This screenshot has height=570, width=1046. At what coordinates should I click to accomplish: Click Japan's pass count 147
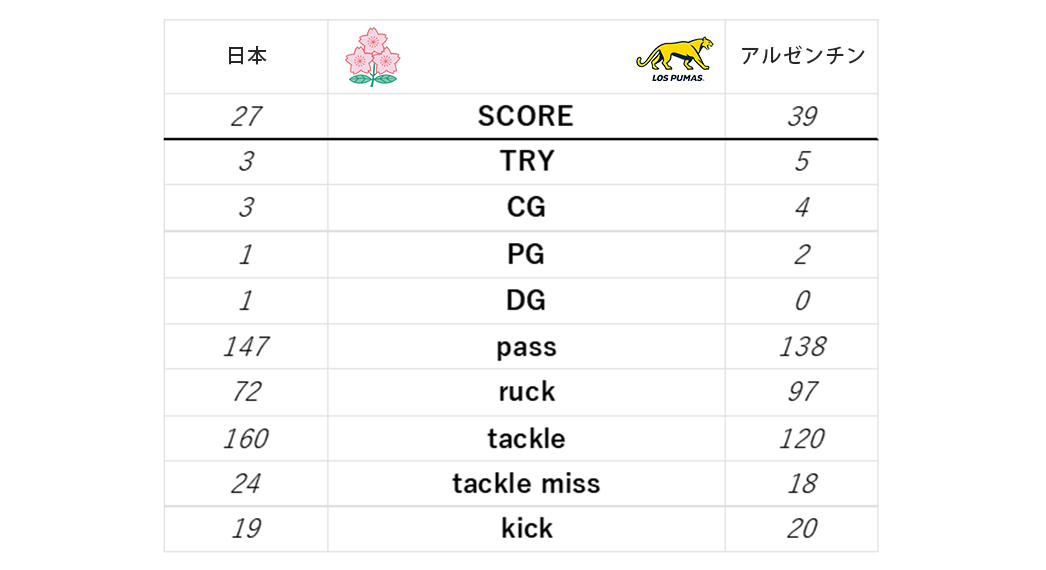click(246, 347)
